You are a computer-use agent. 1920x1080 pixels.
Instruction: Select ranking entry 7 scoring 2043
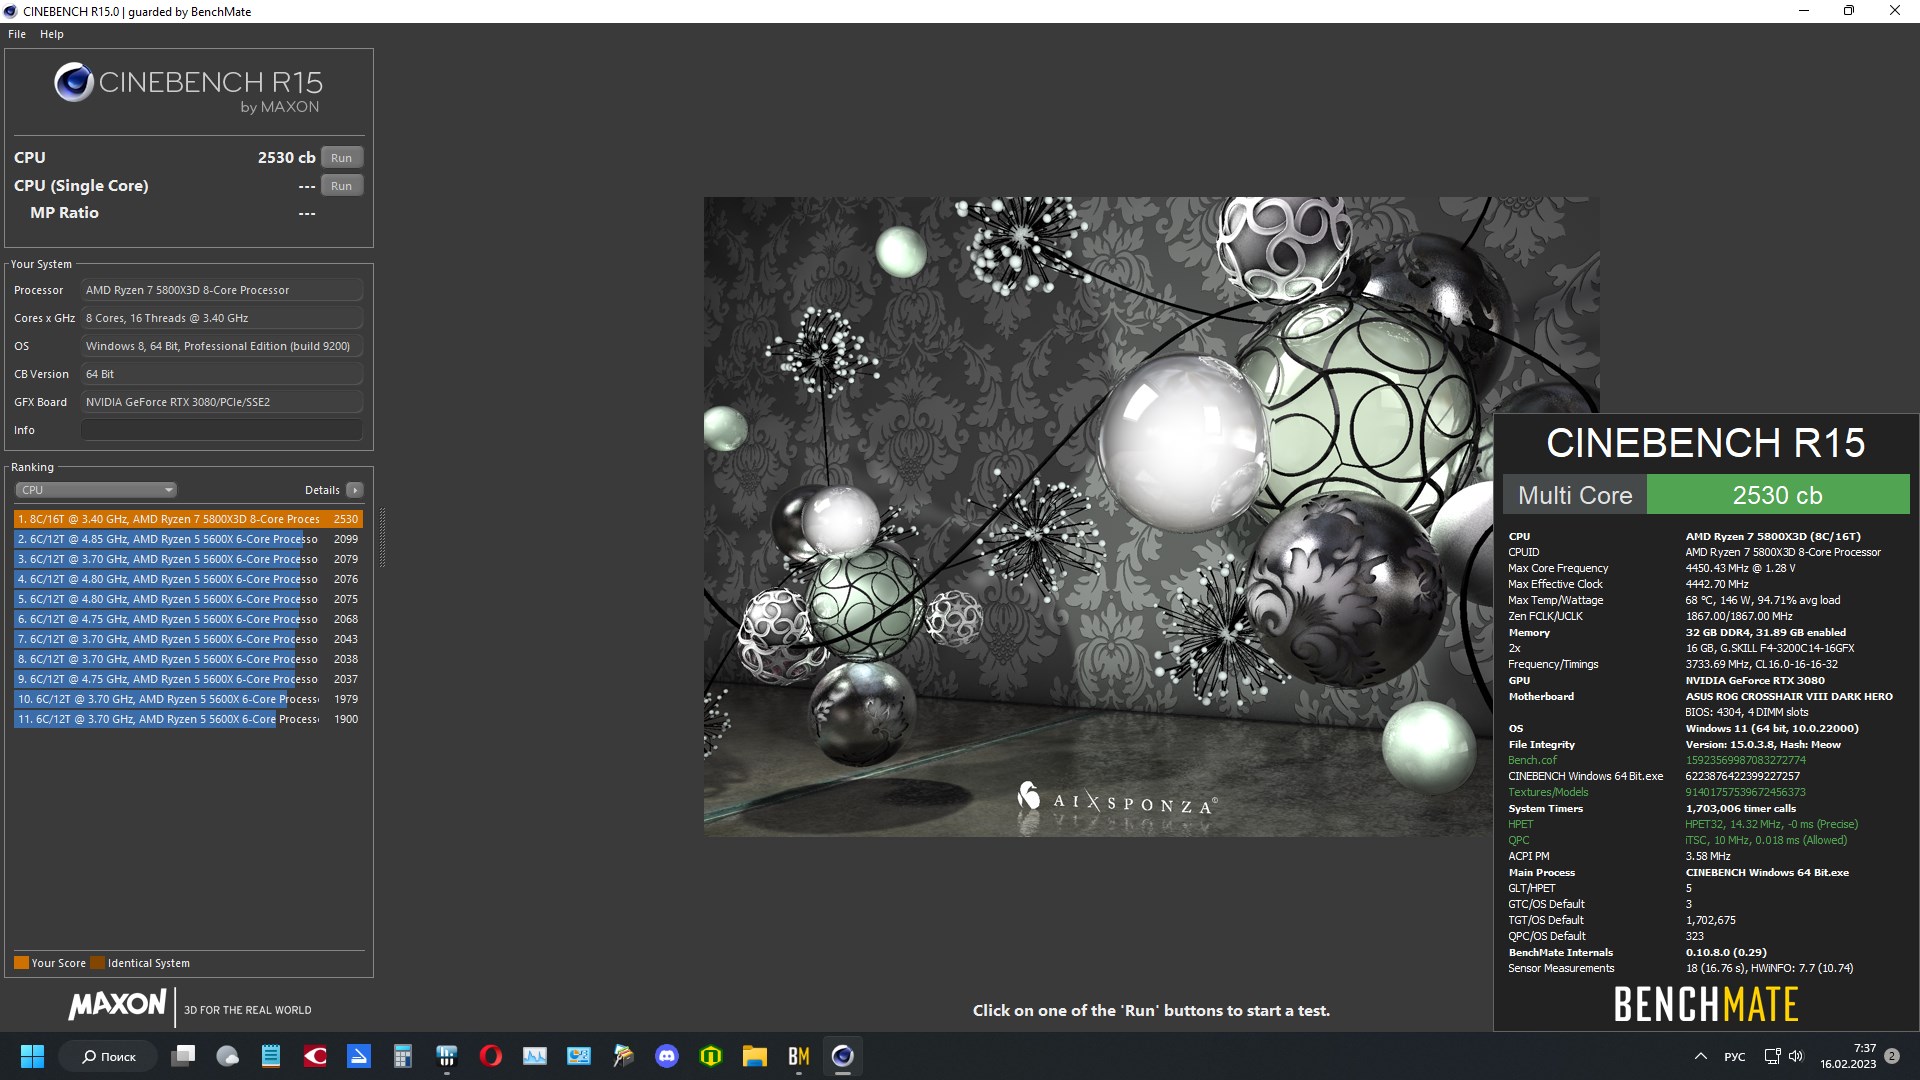pyautogui.click(x=188, y=639)
